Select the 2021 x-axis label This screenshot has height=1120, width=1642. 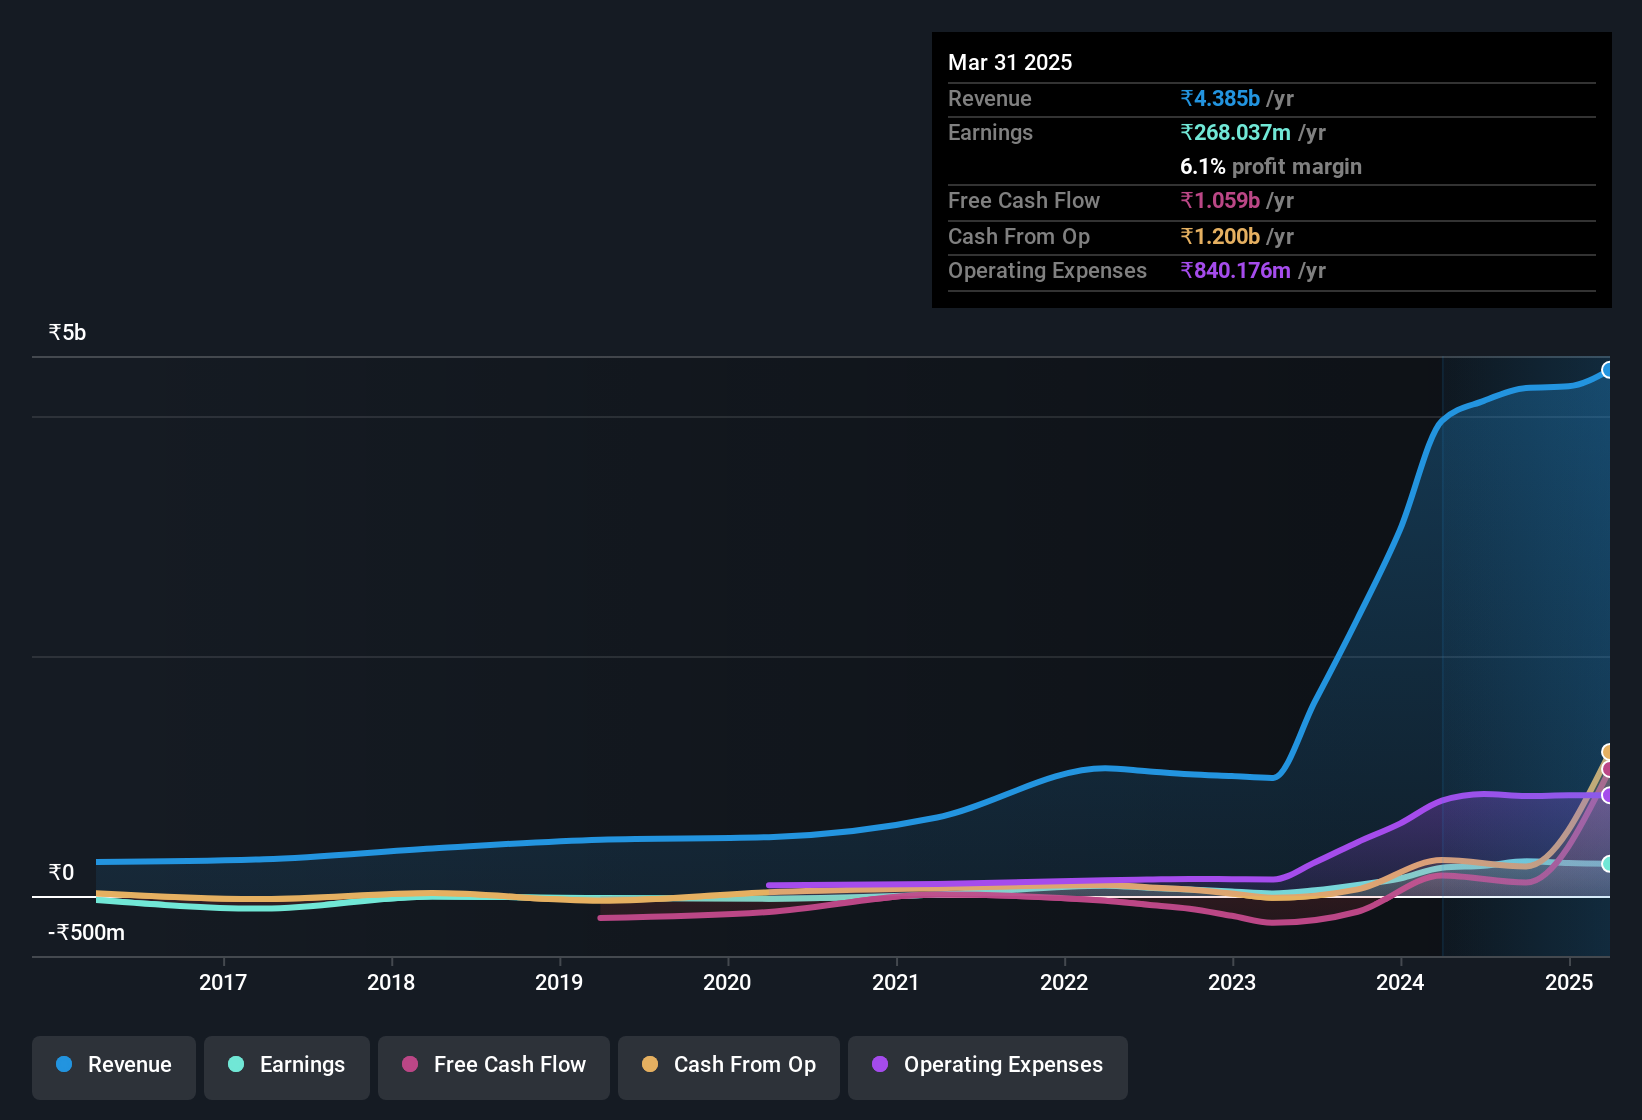[896, 982]
